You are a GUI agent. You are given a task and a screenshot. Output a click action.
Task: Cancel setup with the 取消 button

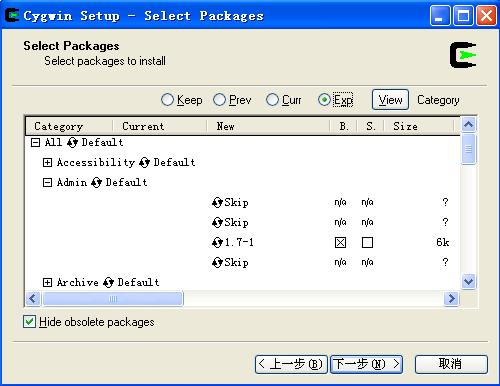click(x=451, y=364)
